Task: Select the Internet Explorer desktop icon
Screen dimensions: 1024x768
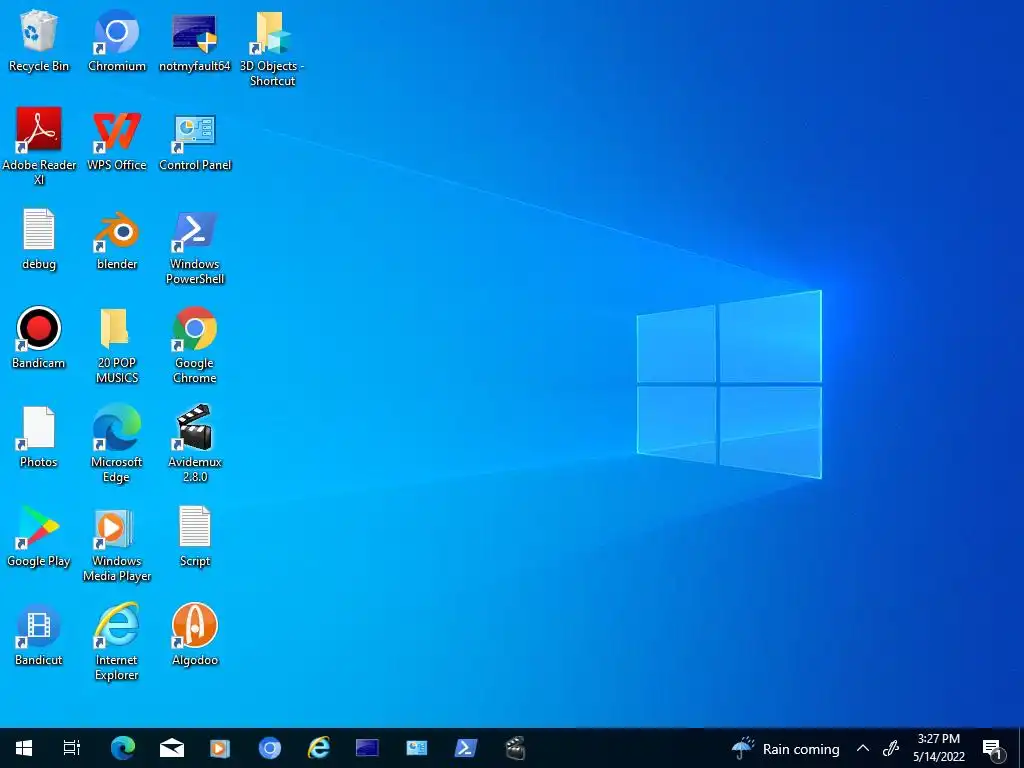Action: (117, 643)
